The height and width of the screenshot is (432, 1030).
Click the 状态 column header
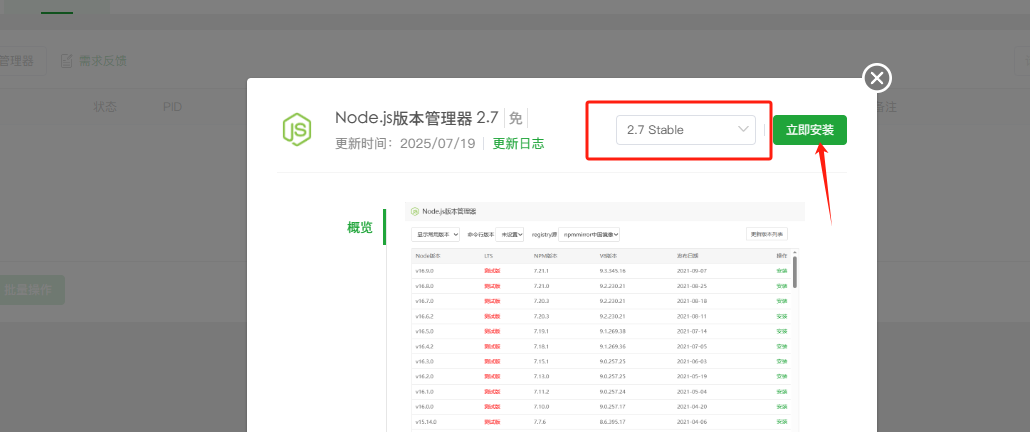pos(105,106)
